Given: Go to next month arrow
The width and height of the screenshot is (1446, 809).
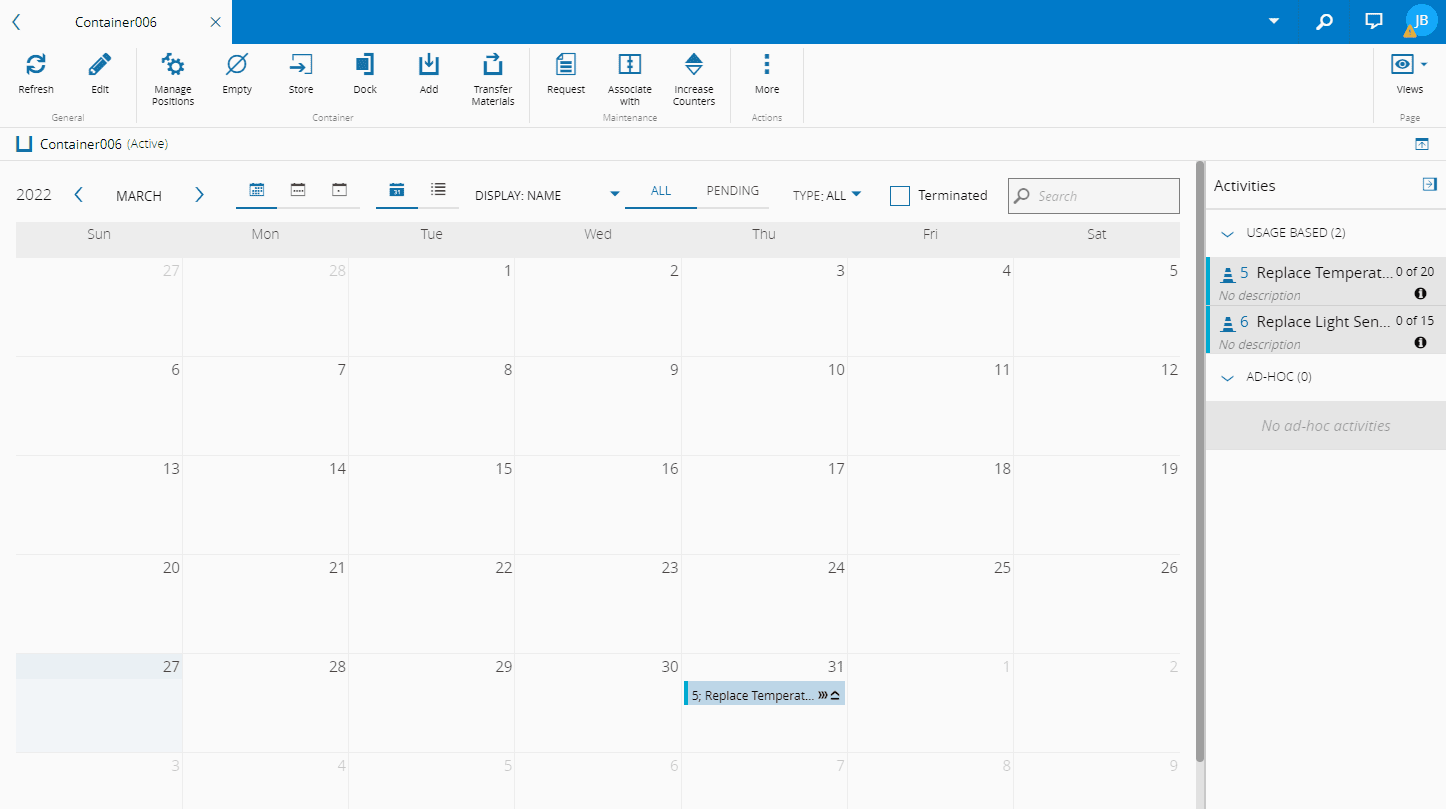Looking at the screenshot, I should pos(199,195).
